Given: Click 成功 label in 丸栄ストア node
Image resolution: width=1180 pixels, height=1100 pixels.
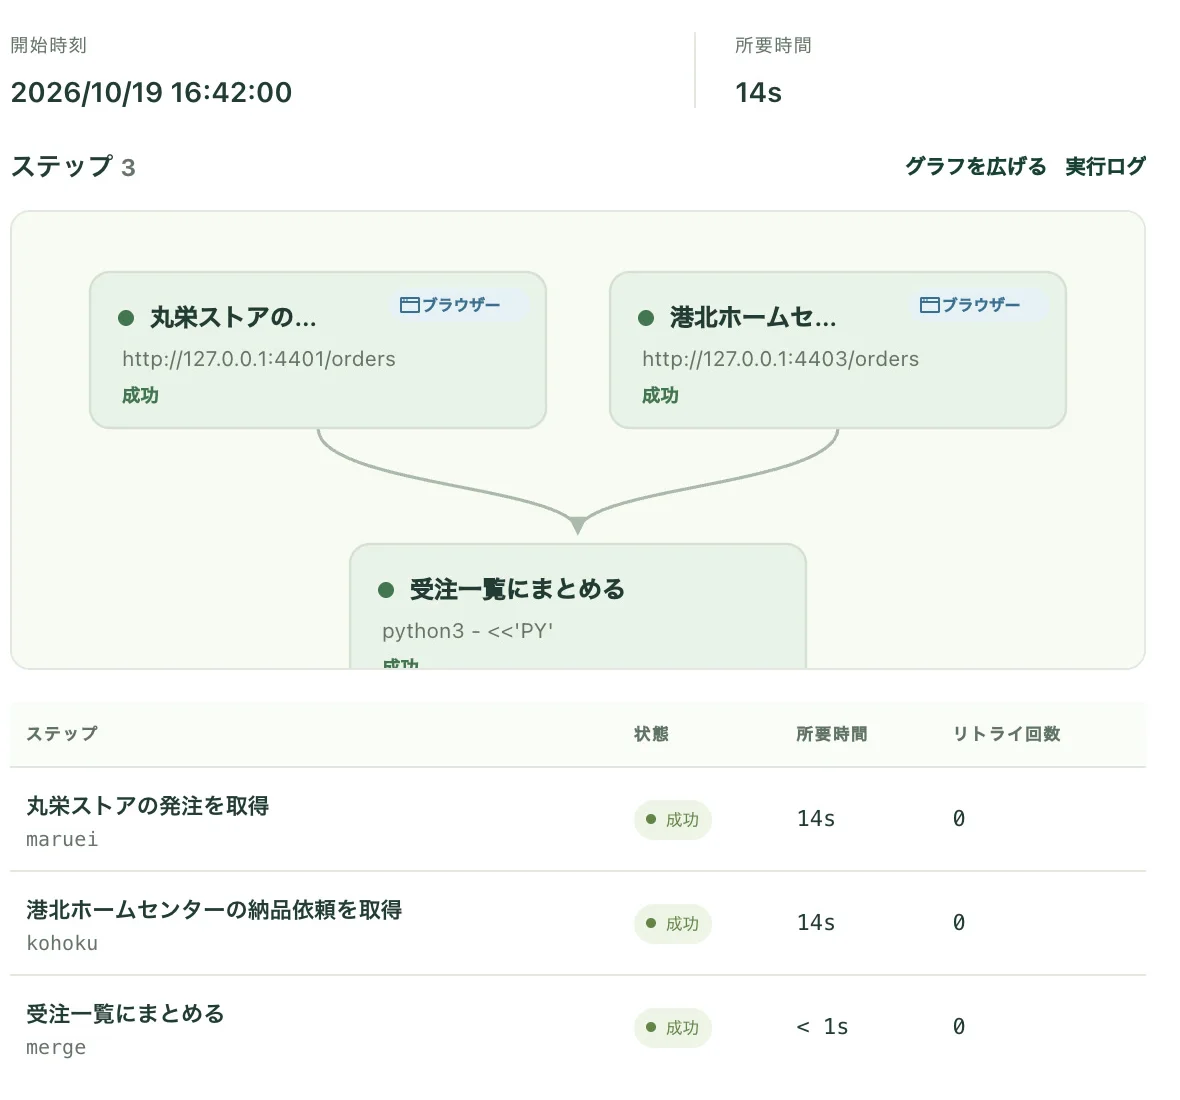Looking at the screenshot, I should [x=140, y=396].
